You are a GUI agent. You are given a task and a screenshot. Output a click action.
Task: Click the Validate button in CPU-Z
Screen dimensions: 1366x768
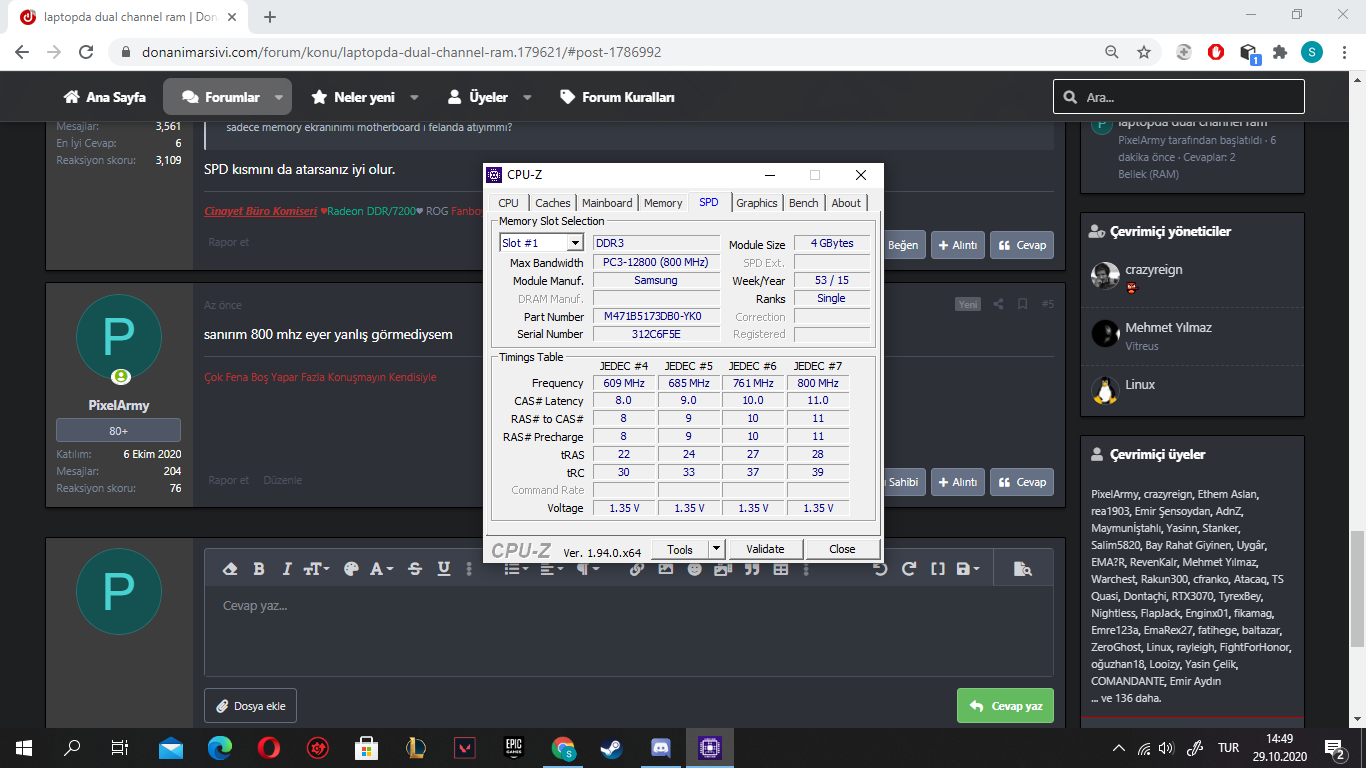click(765, 549)
